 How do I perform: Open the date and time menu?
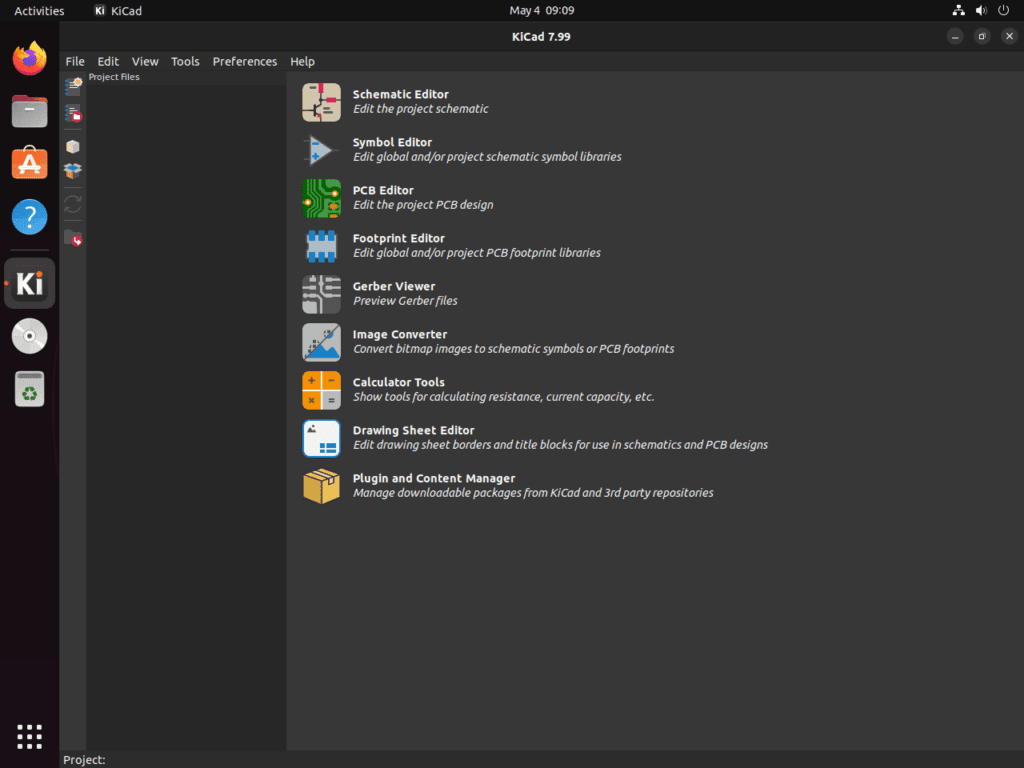pyautogui.click(x=541, y=10)
